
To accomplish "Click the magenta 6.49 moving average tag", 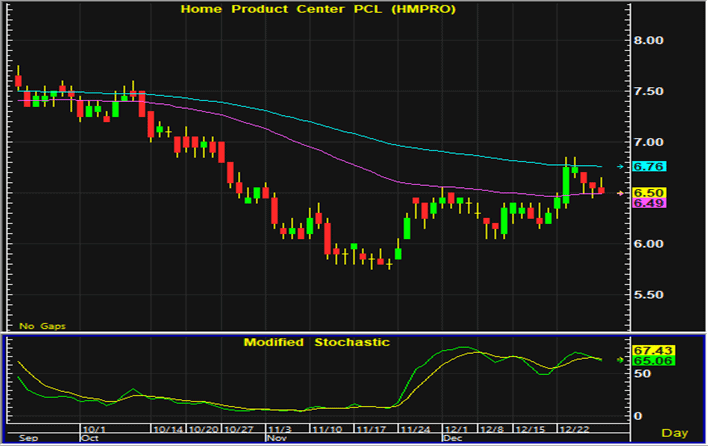I will point(650,203).
